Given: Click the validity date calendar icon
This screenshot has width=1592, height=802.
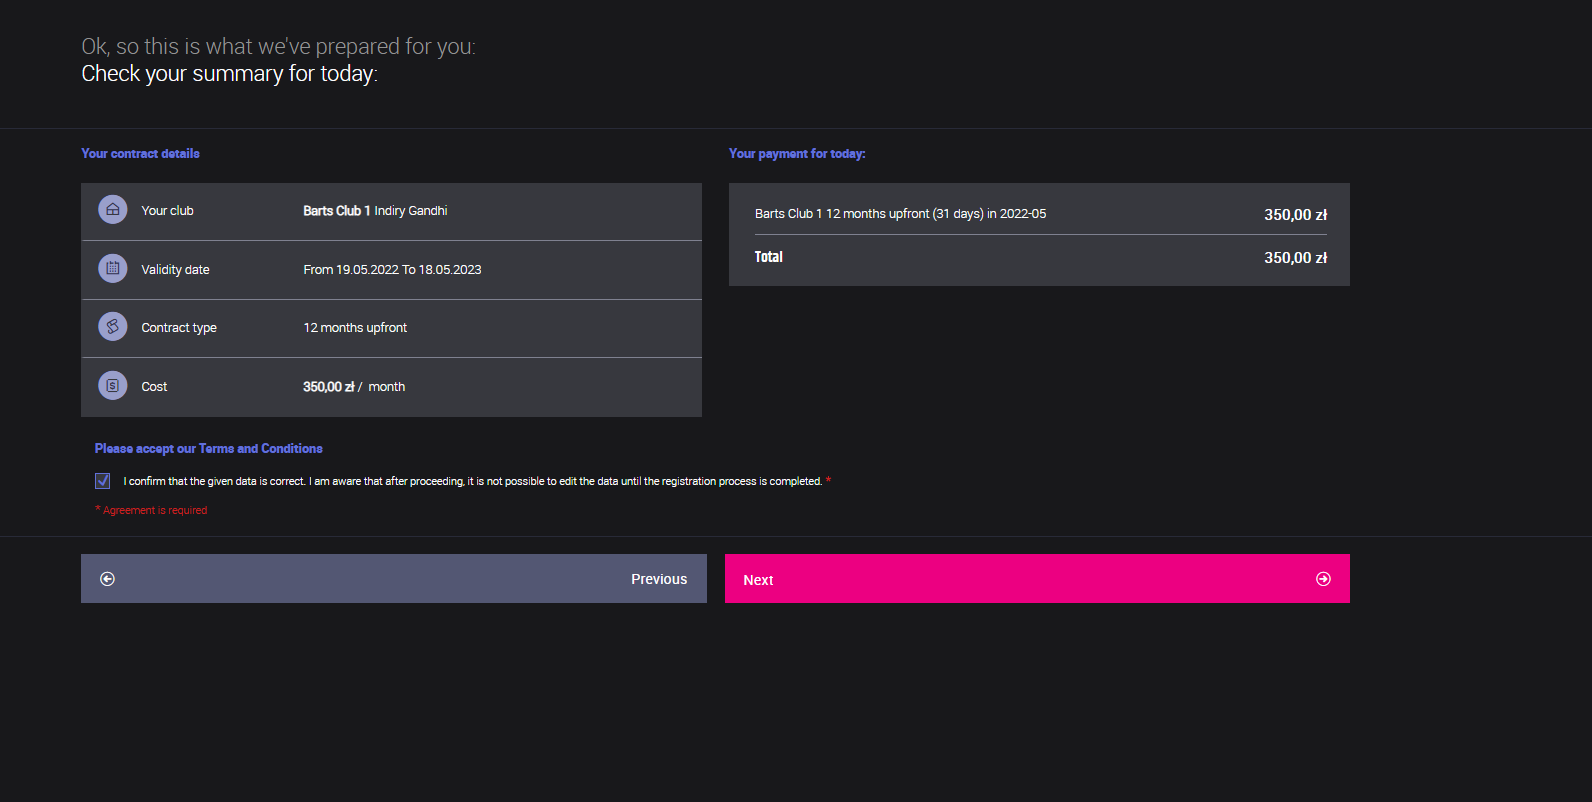Looking at the screenshot, I should pyautogui.click(x=112, y=269).
